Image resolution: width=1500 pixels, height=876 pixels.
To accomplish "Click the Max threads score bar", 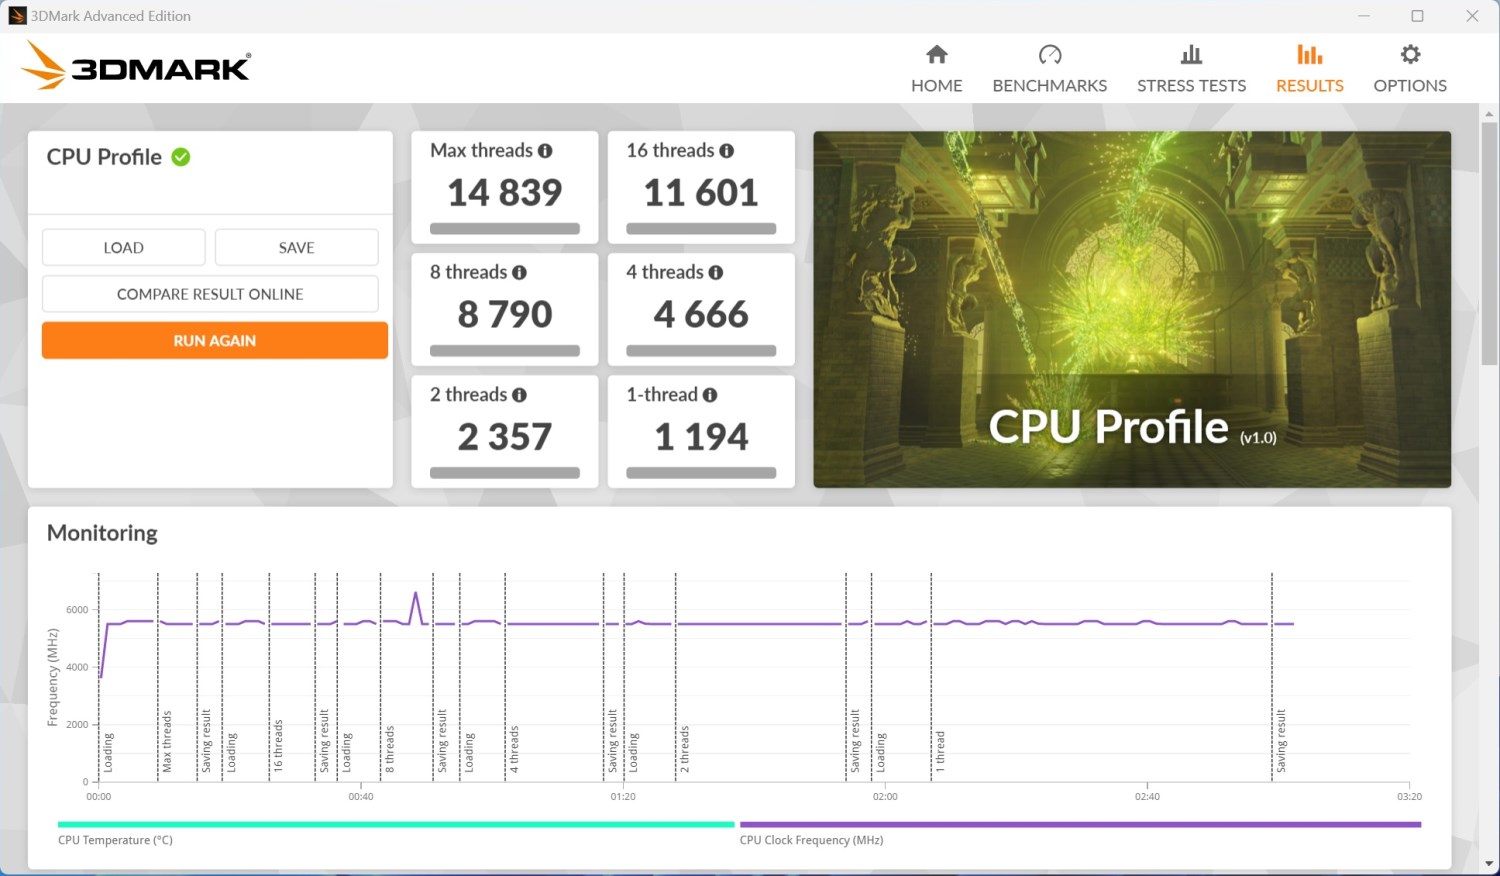I will [505, 229].
